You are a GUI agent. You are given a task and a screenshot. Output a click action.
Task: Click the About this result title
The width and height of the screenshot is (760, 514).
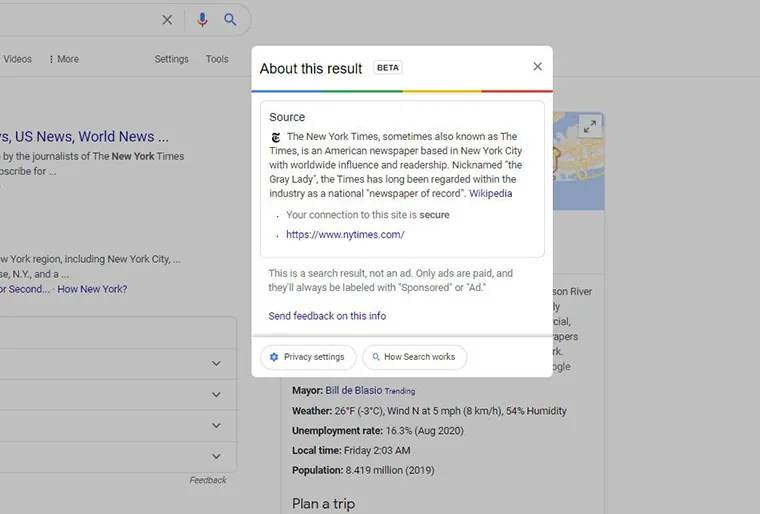point(311,68)
